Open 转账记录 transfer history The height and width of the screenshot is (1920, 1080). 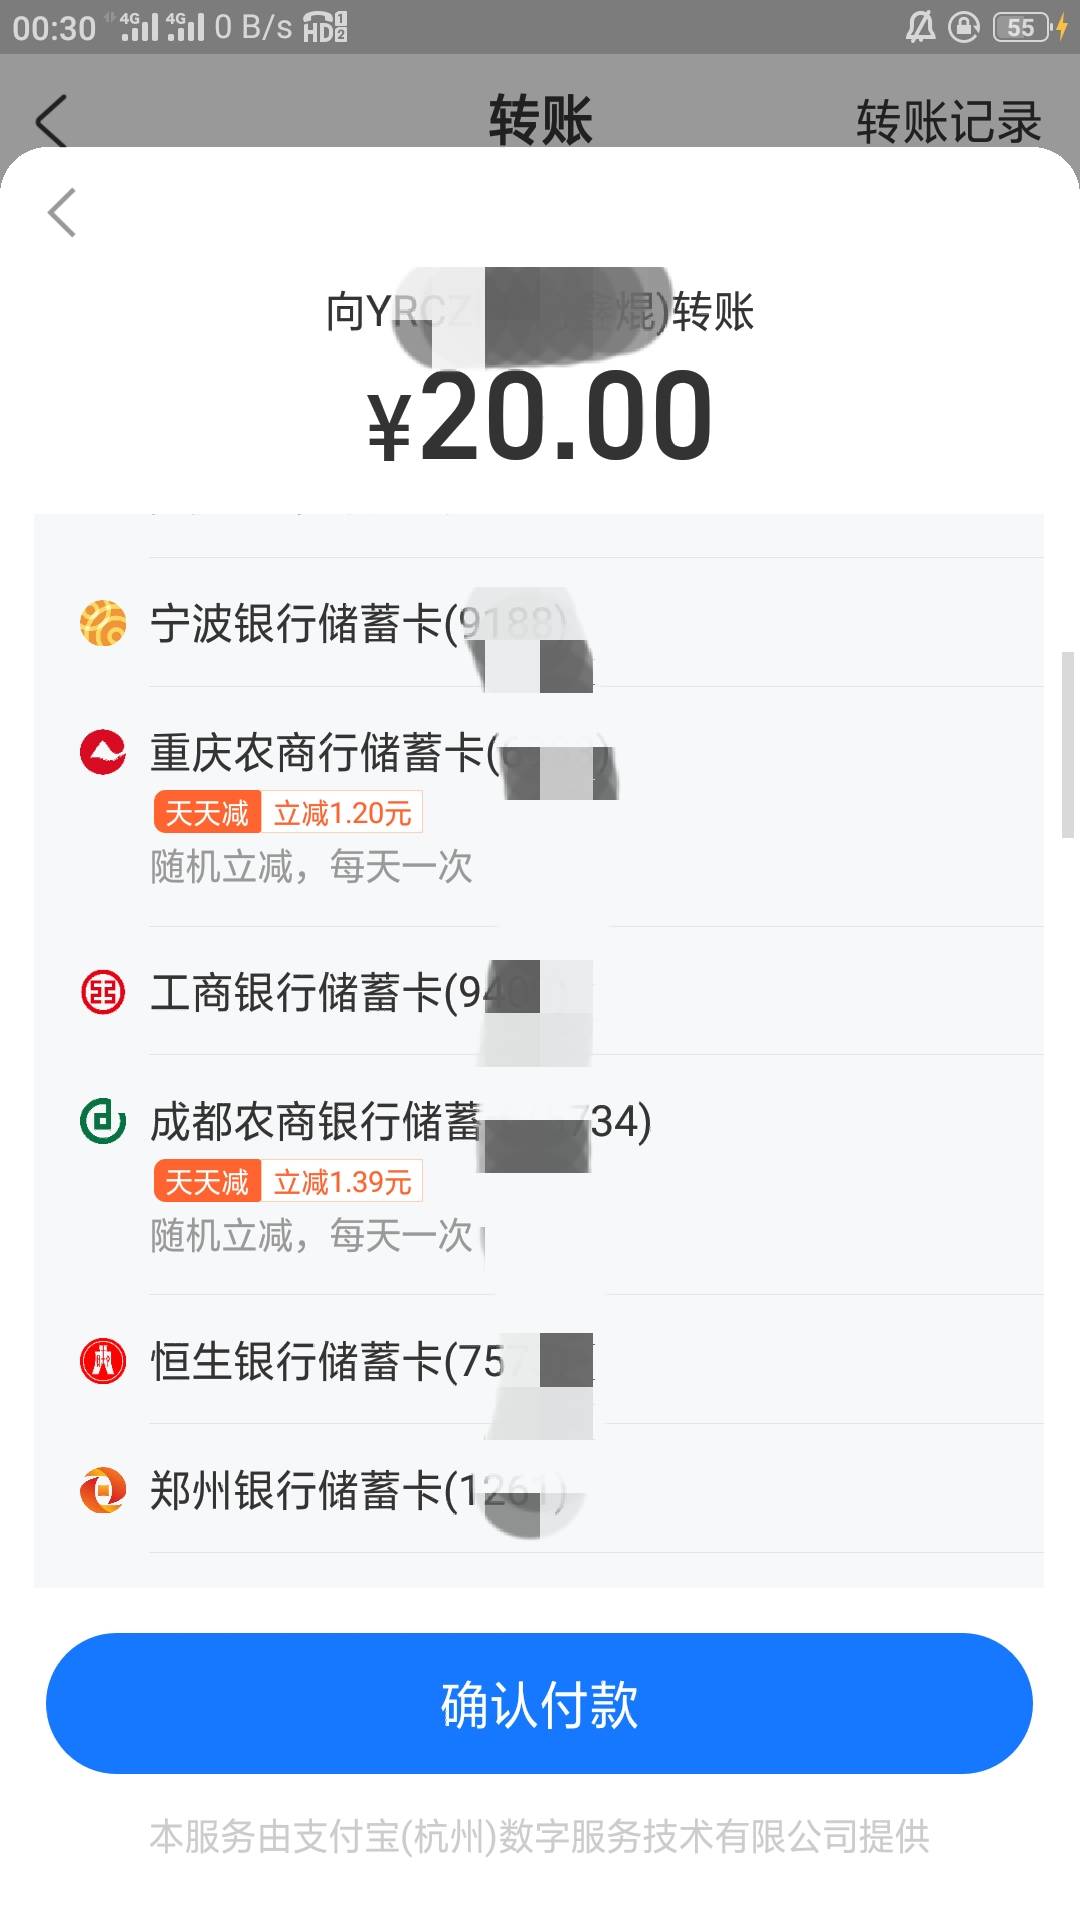click(x=948, y=122)
